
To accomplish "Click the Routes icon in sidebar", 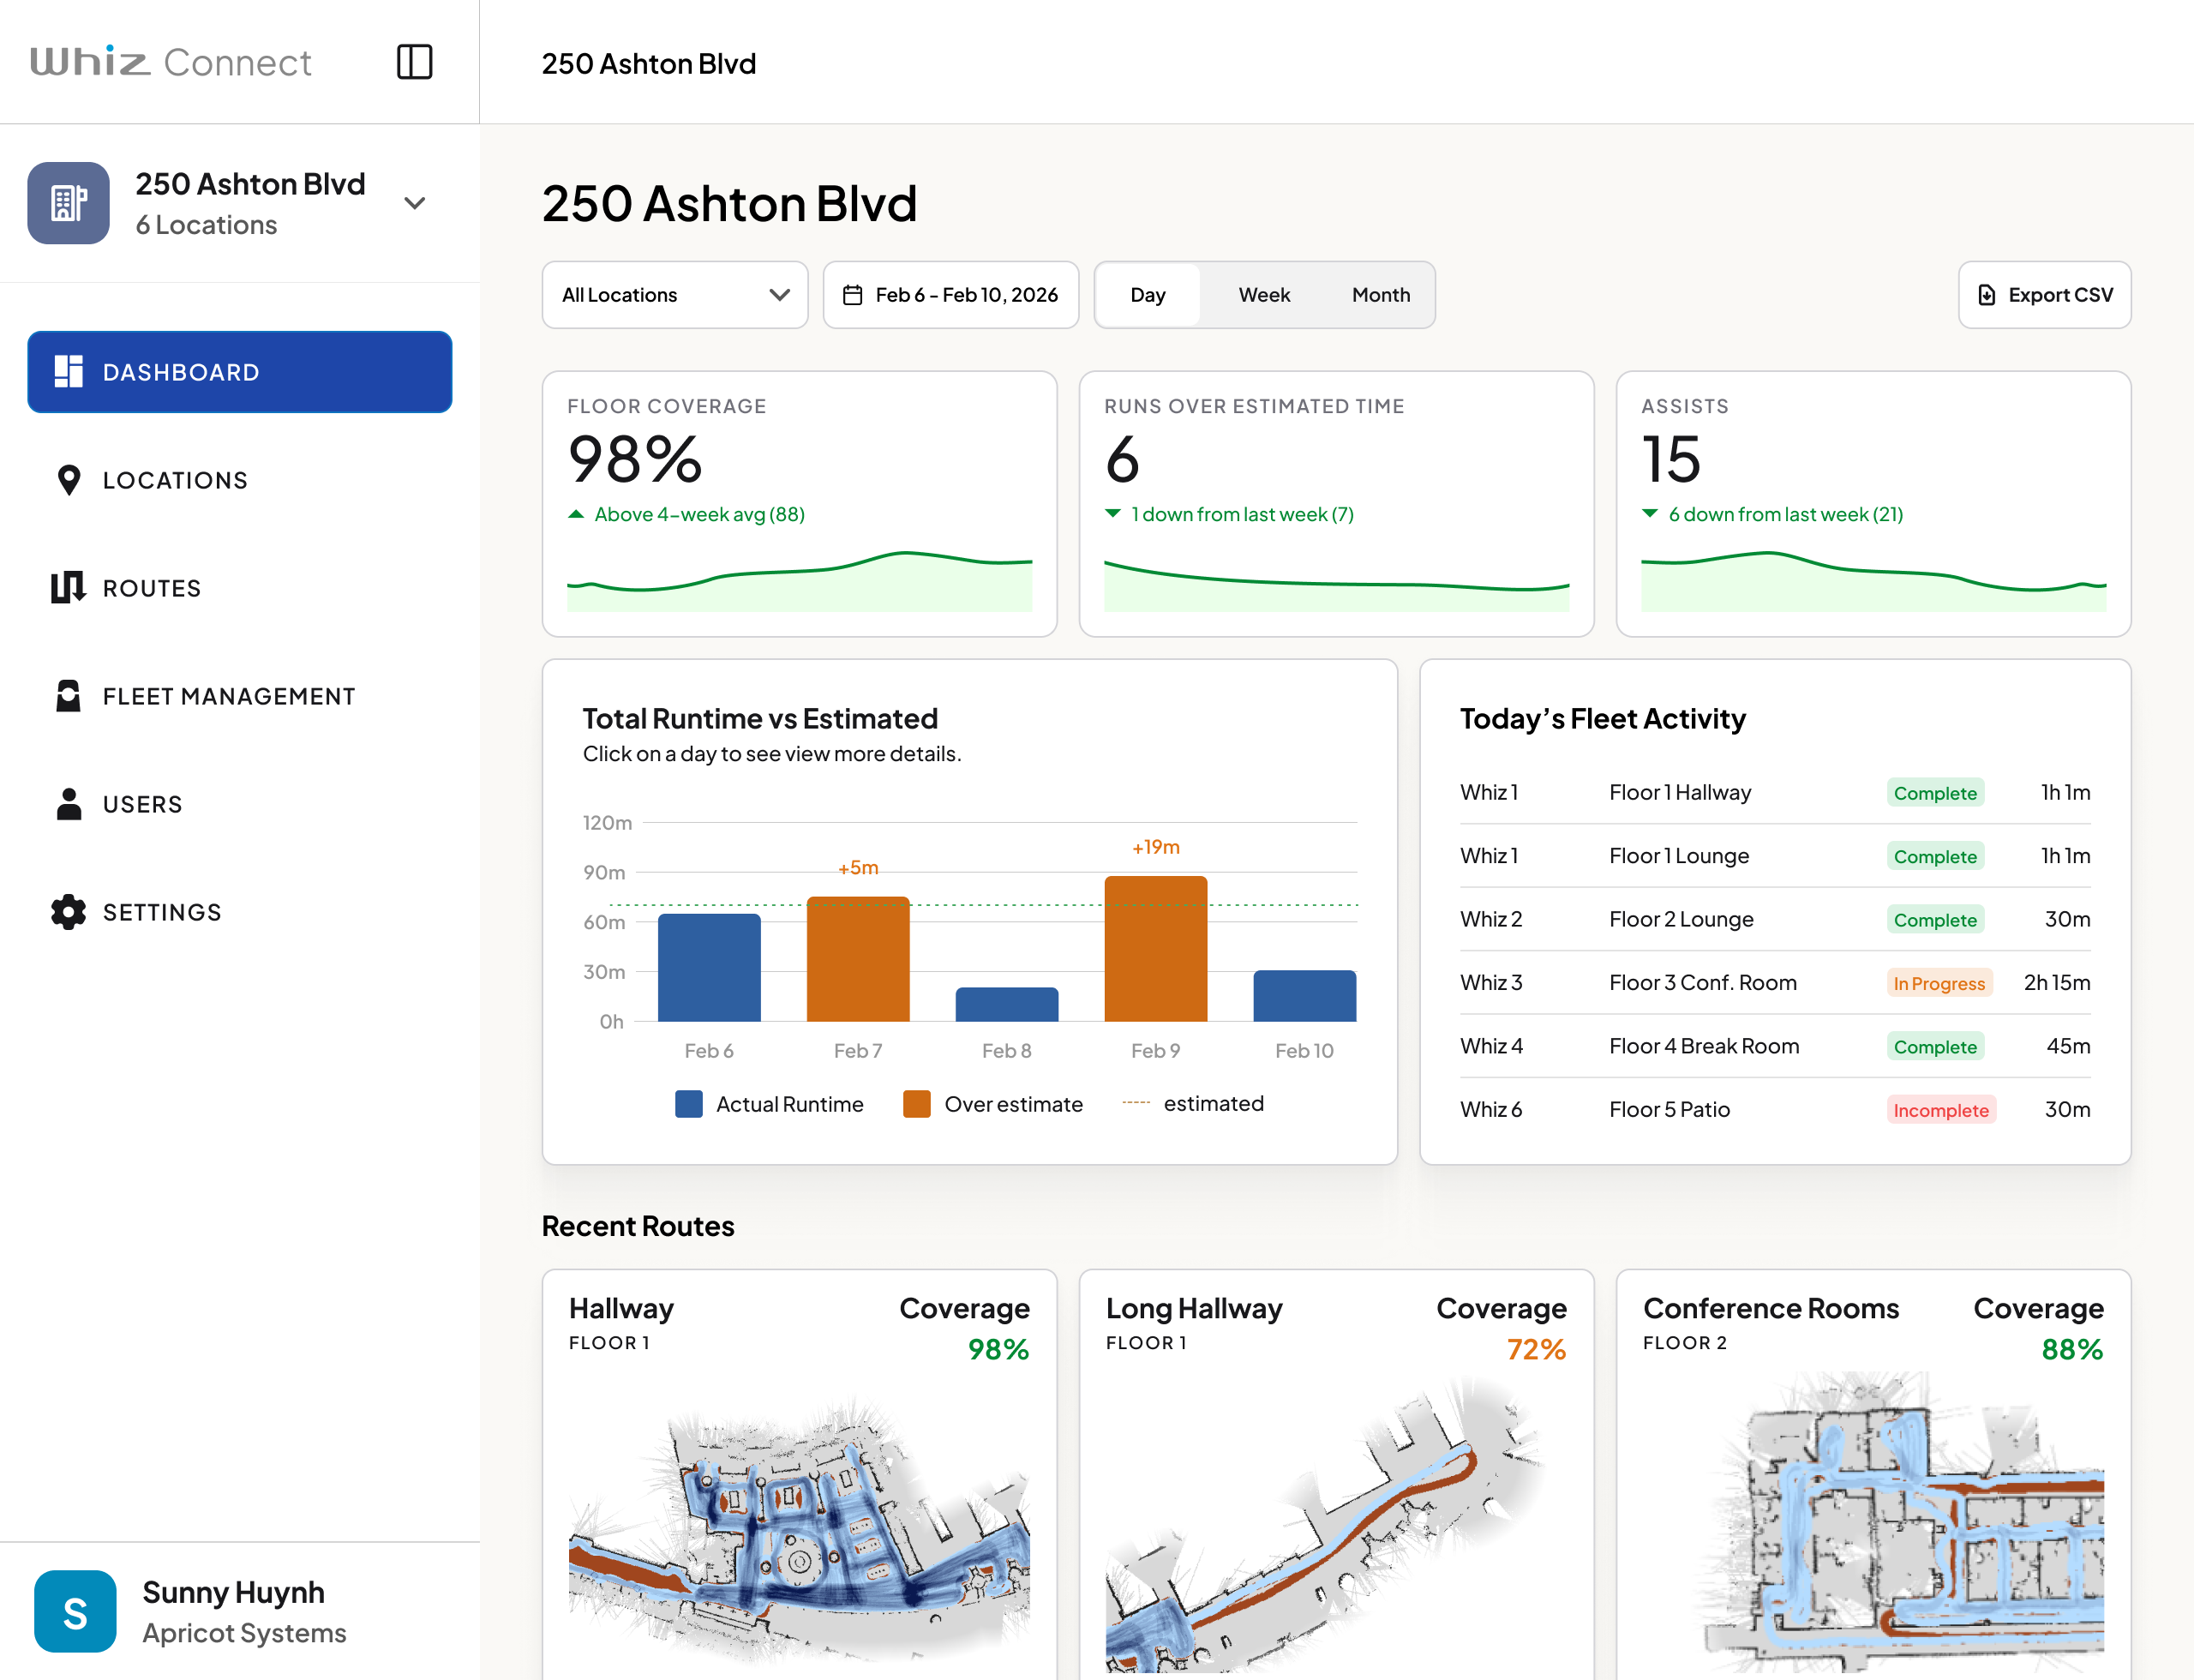I will tap(68, 588).
